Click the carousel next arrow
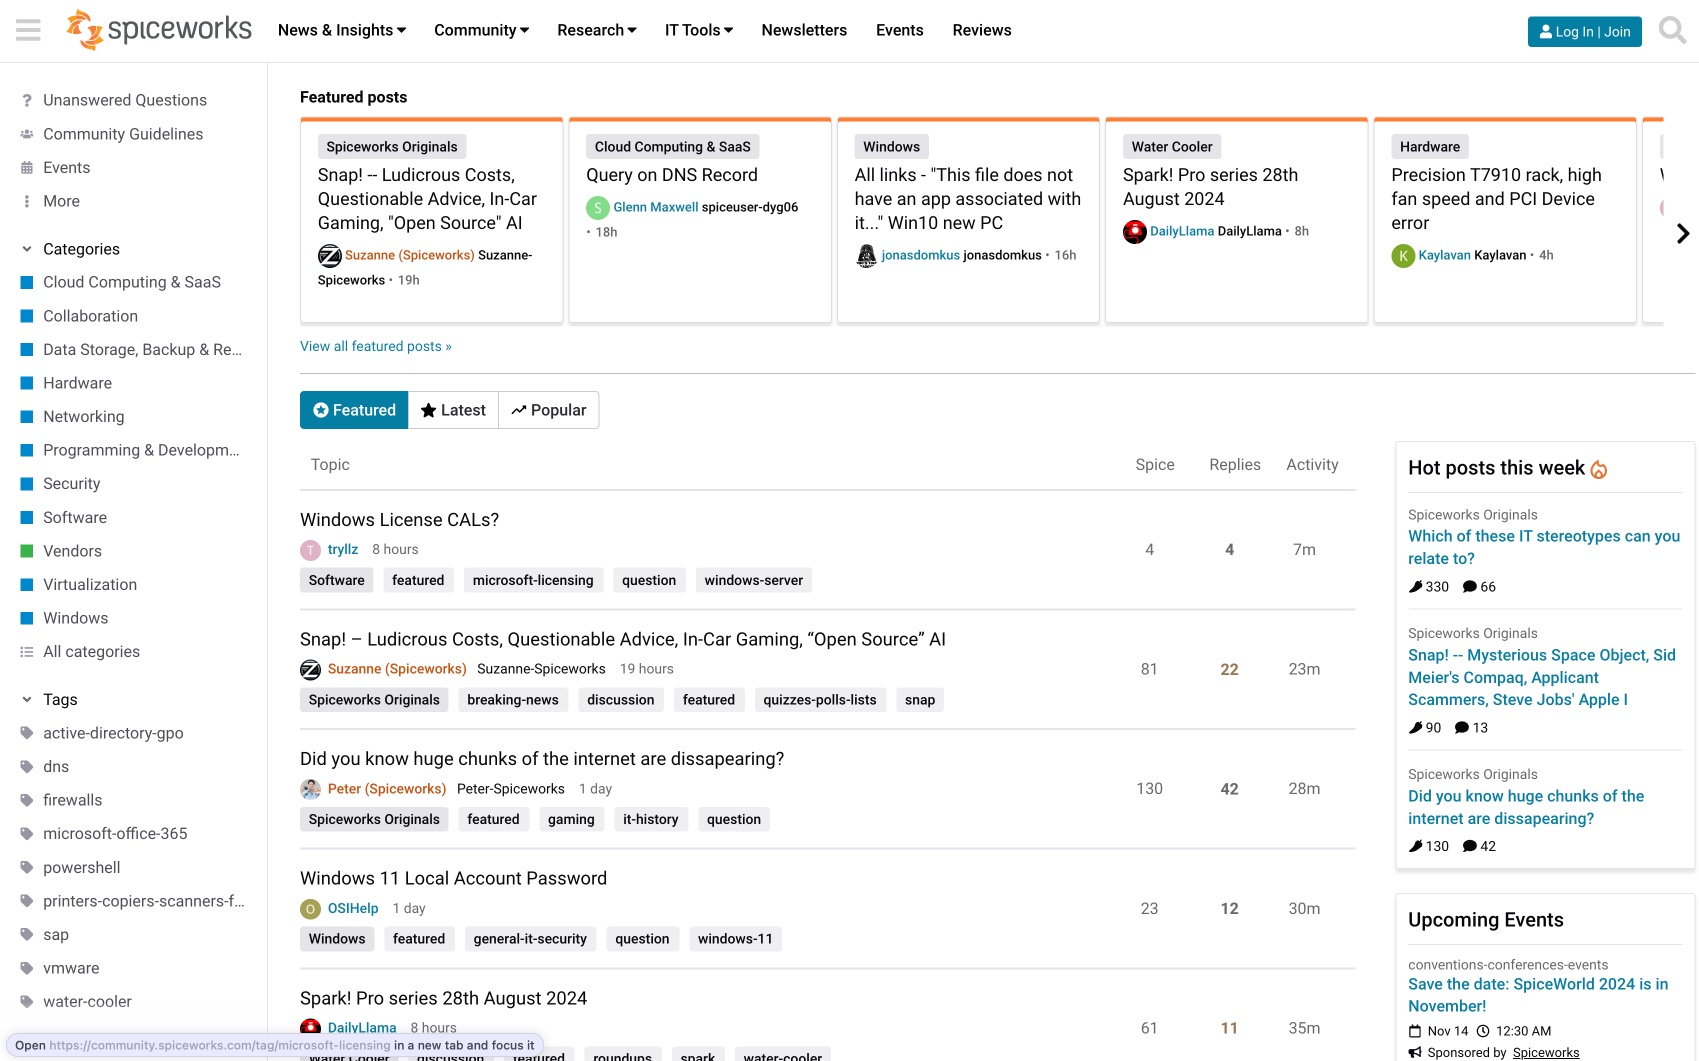 click(1683, 233)
